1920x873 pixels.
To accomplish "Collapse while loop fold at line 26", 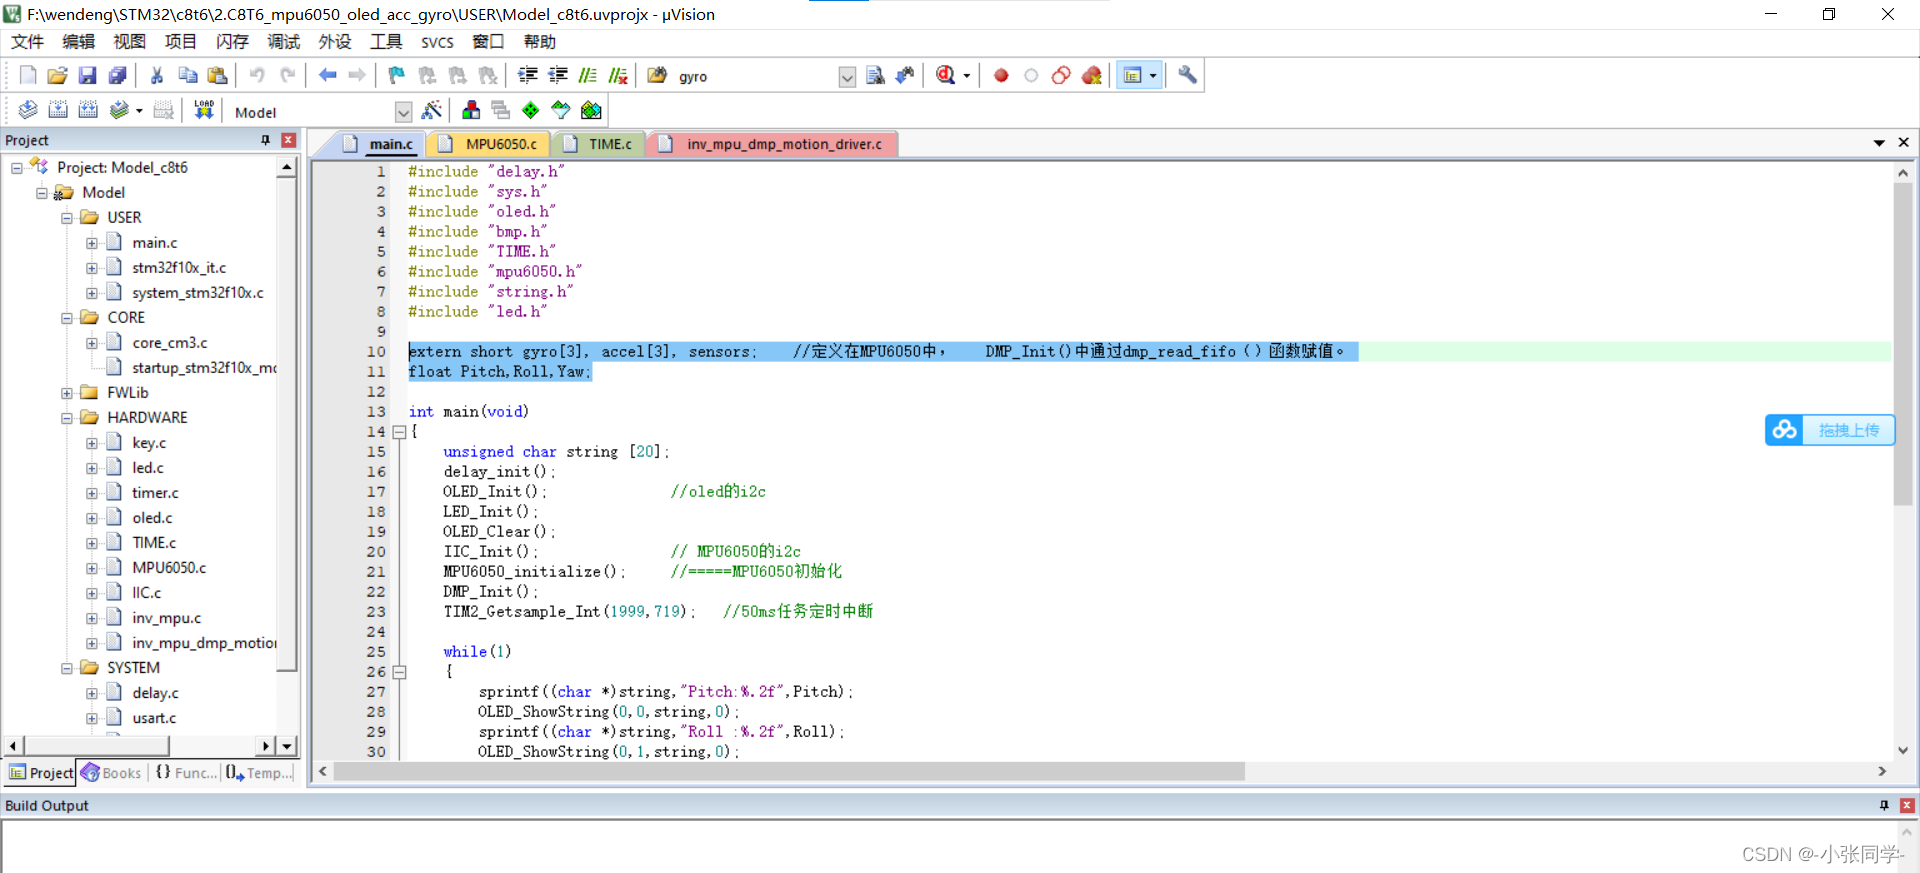I will [399, 672].
